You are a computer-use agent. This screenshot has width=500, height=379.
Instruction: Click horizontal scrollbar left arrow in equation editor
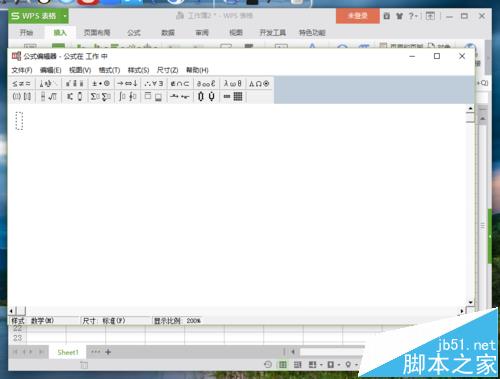coord(11,311)
